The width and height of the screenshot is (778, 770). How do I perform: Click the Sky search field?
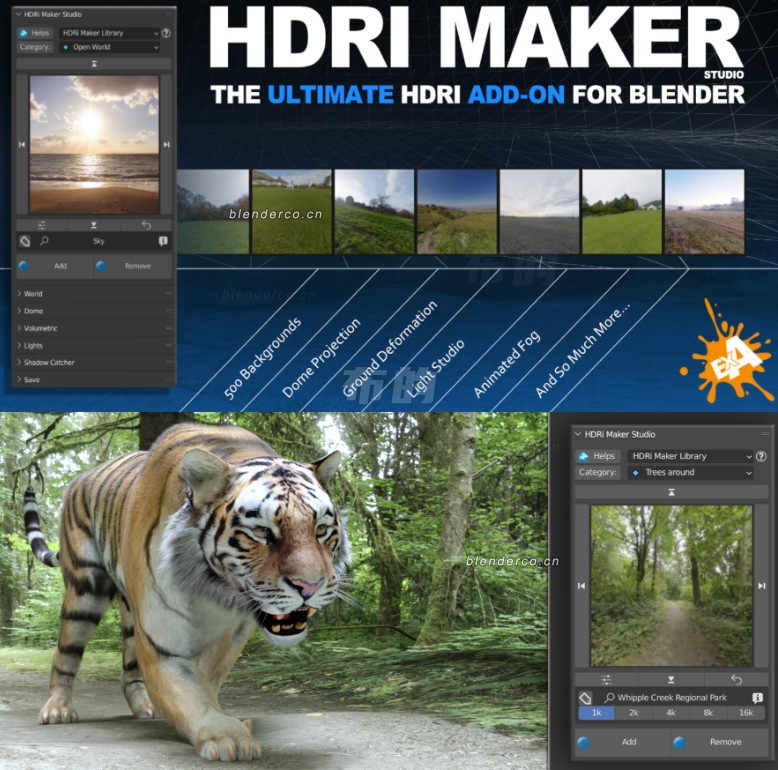pos(99,241)
